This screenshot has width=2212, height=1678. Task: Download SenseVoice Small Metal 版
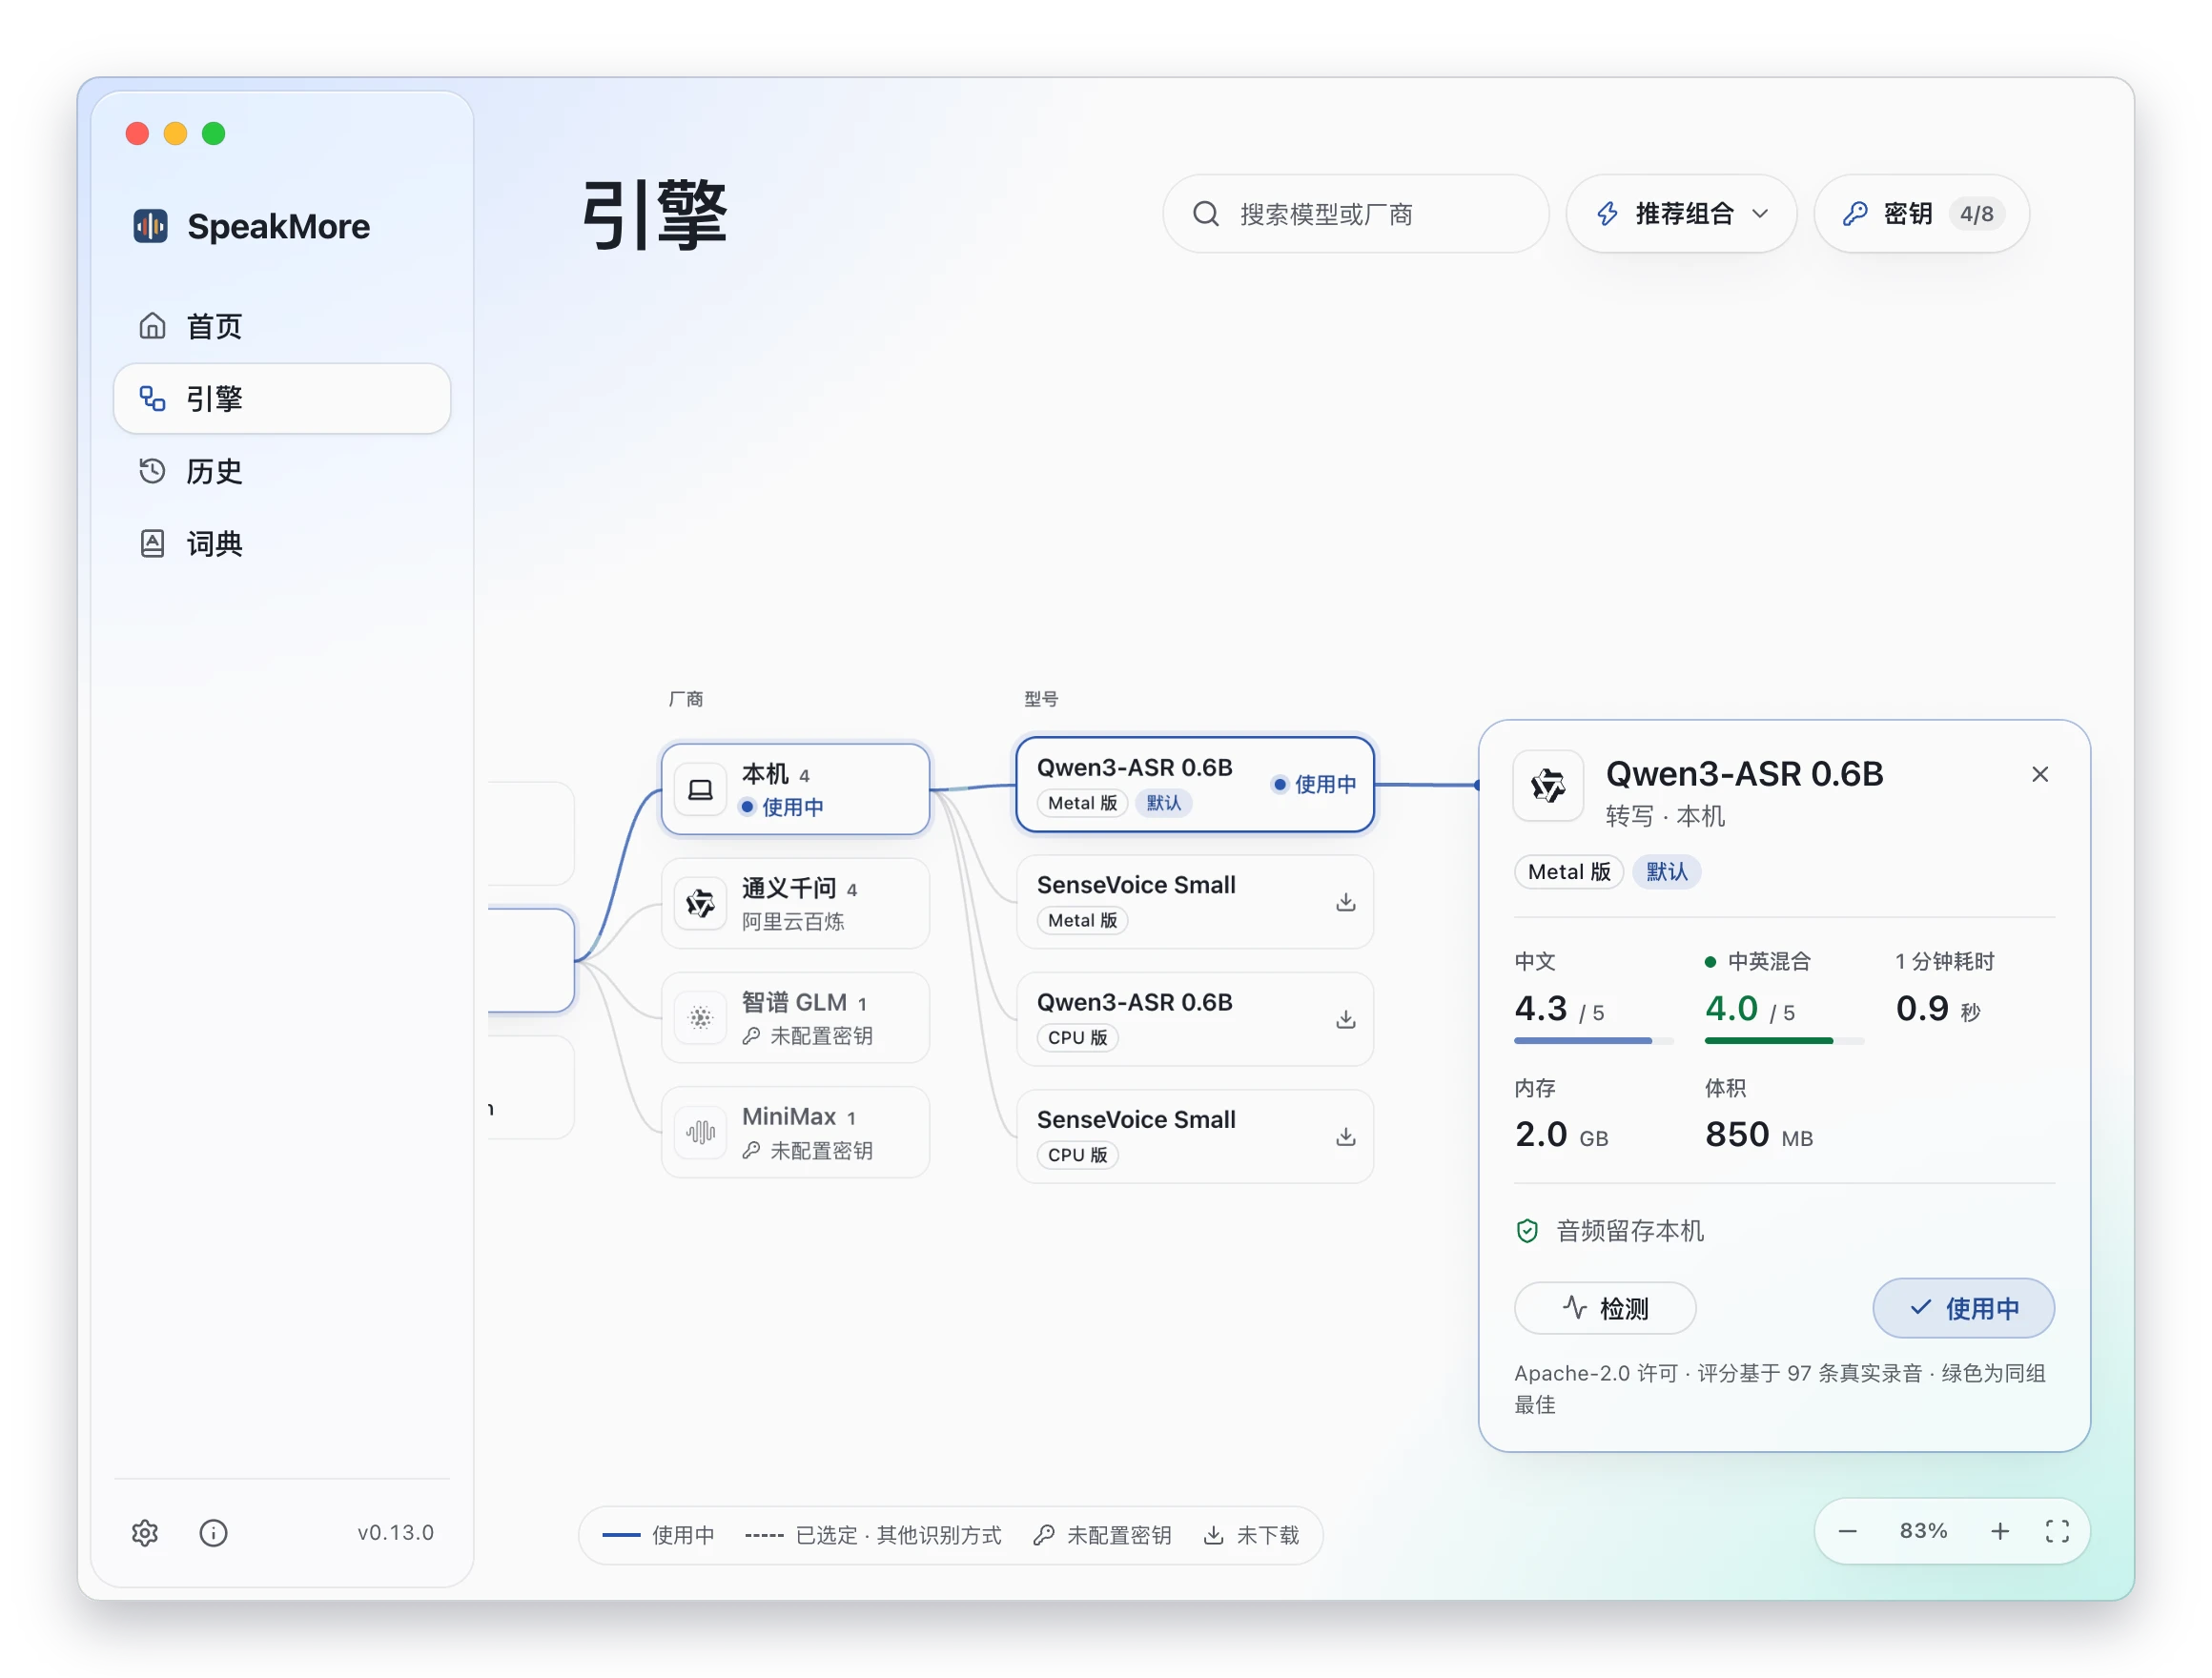click(1345, 902)
